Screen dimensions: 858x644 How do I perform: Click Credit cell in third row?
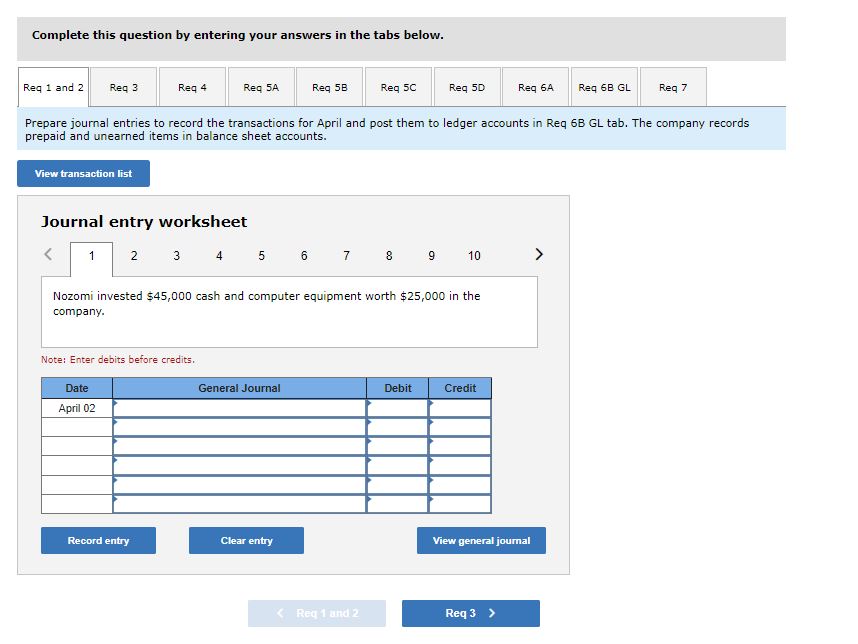click(460, 446)
